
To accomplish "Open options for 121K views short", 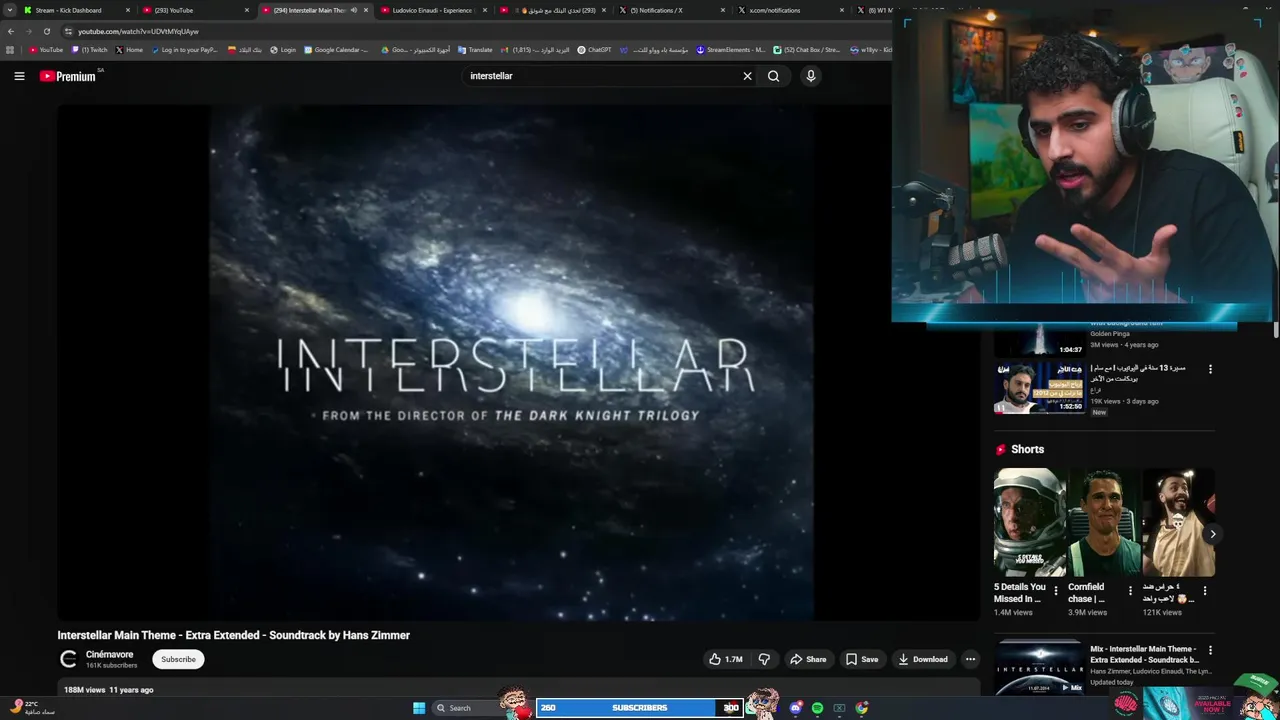I will [x=1205, y=591].
